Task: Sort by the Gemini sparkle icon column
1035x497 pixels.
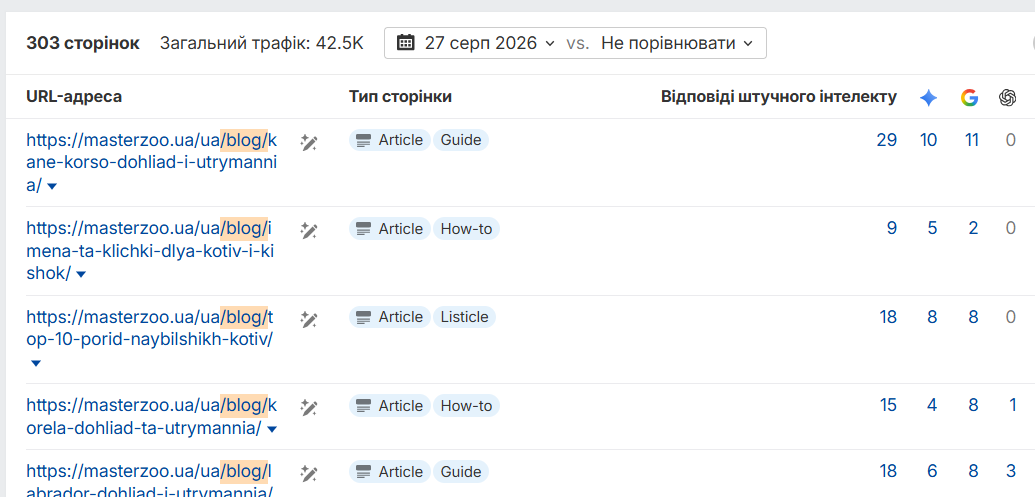Action: (928, 98)
